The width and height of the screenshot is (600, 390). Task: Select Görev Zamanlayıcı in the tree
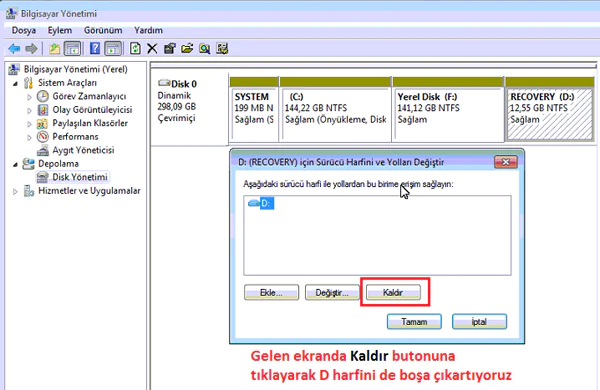click(x=89, y=96)
